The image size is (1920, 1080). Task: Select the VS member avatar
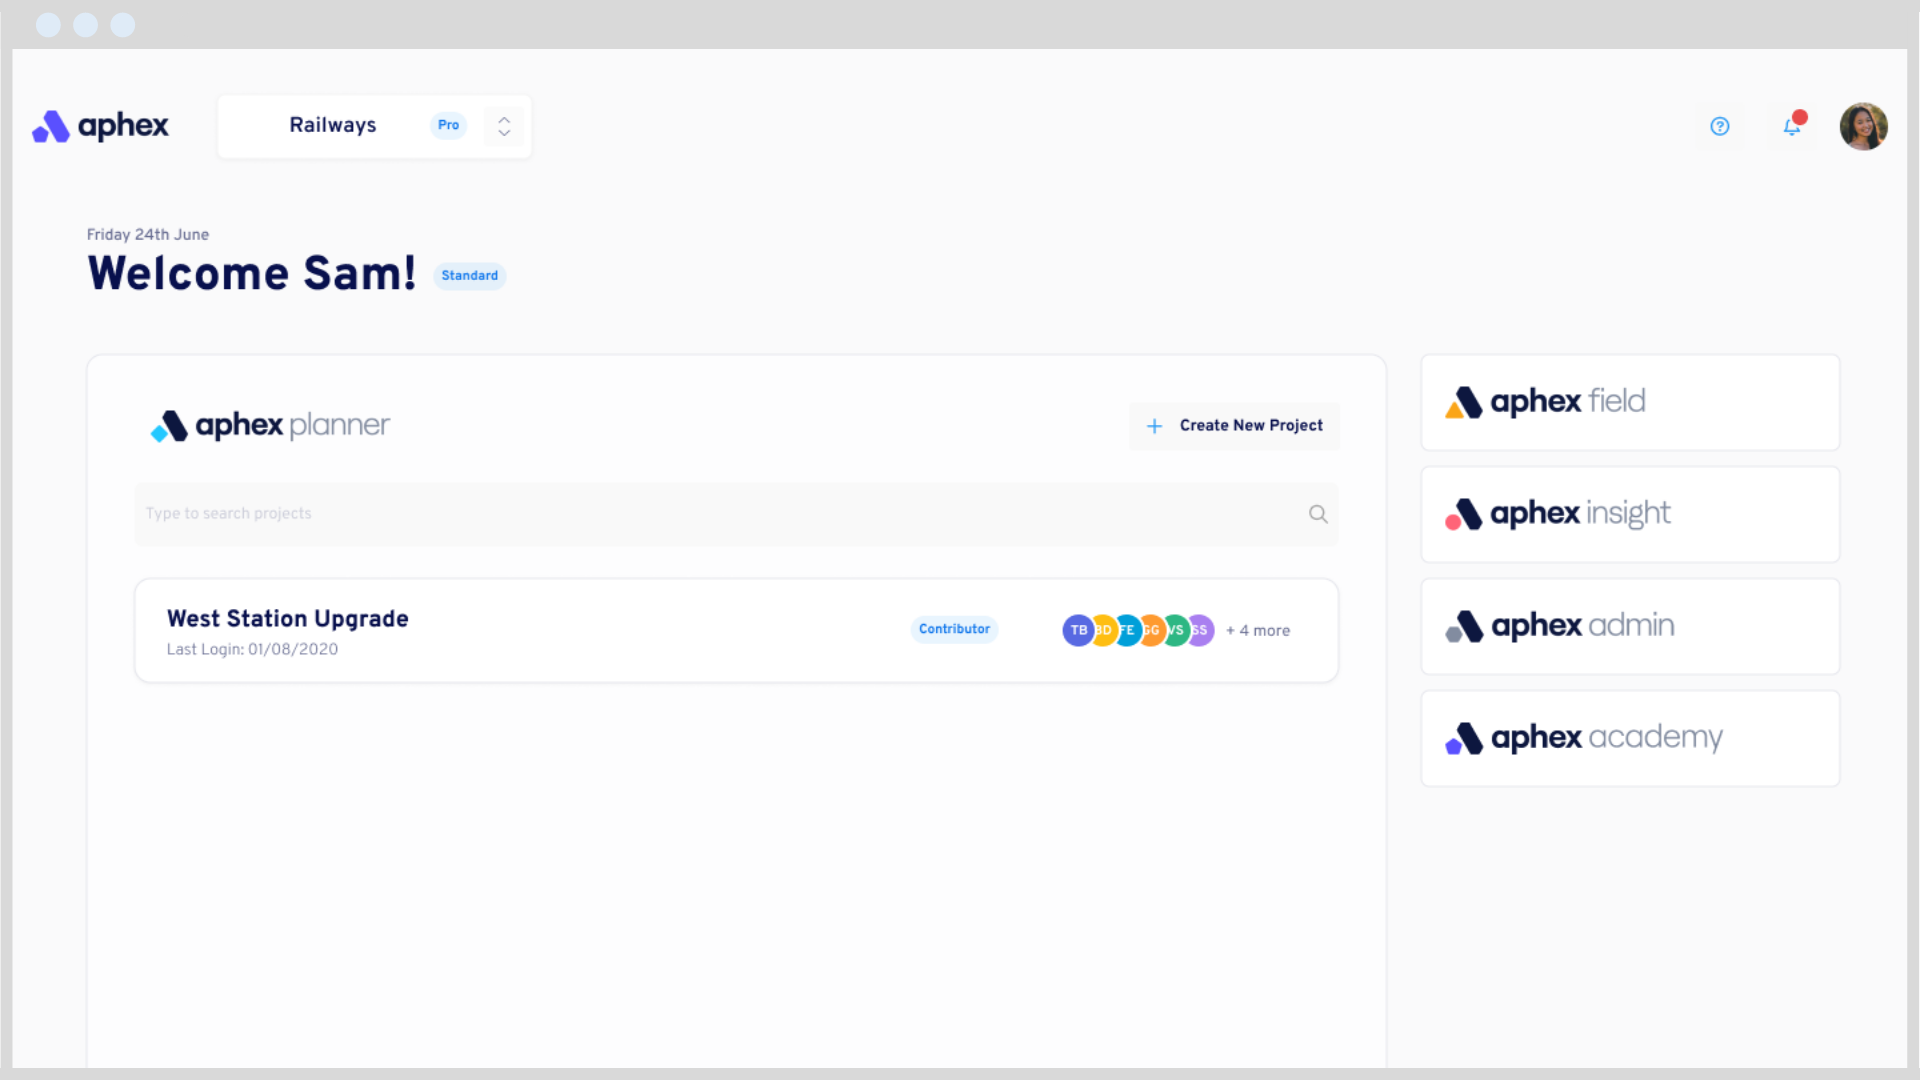(1176, 630)
